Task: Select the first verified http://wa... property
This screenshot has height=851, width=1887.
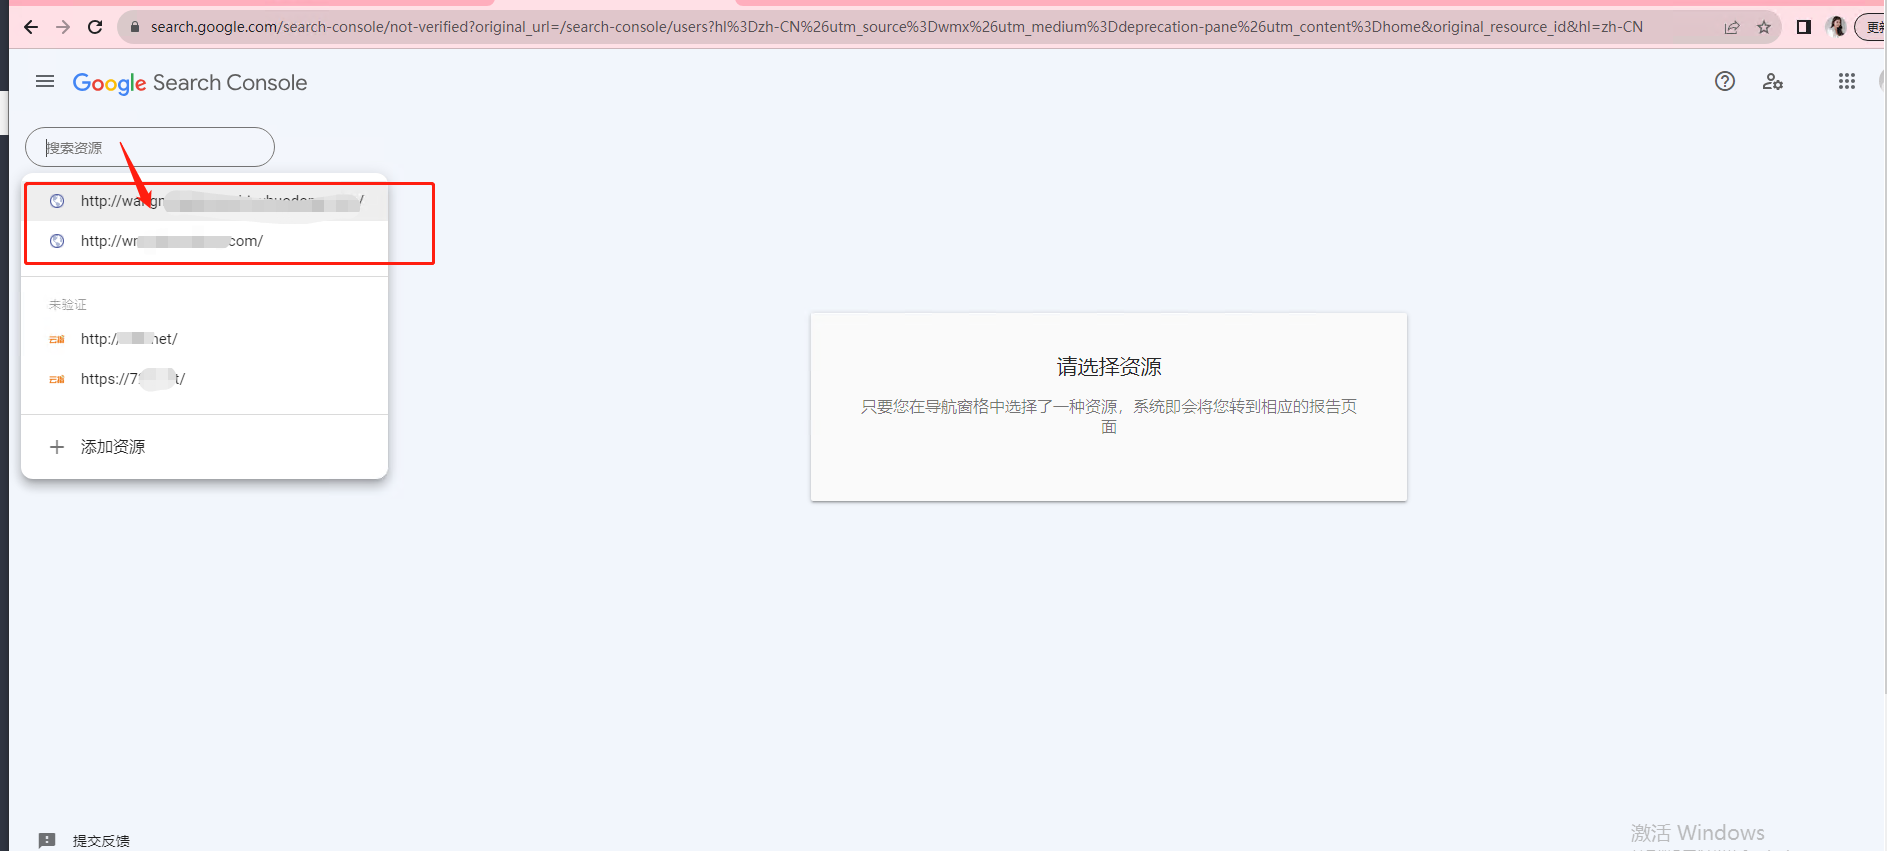Action: pos(205,201)
